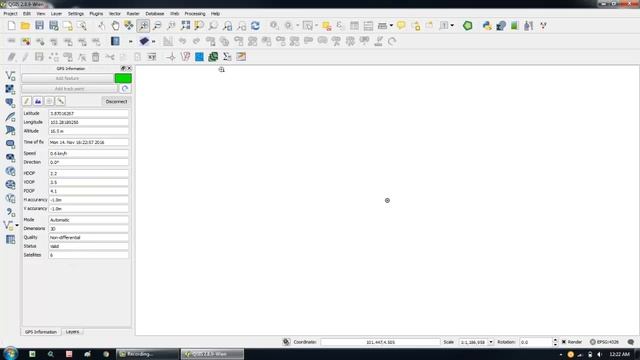Click the green globe icon on the third toolbar row
The height and width of the screenshot is (360, 640).
pos(213,57)
